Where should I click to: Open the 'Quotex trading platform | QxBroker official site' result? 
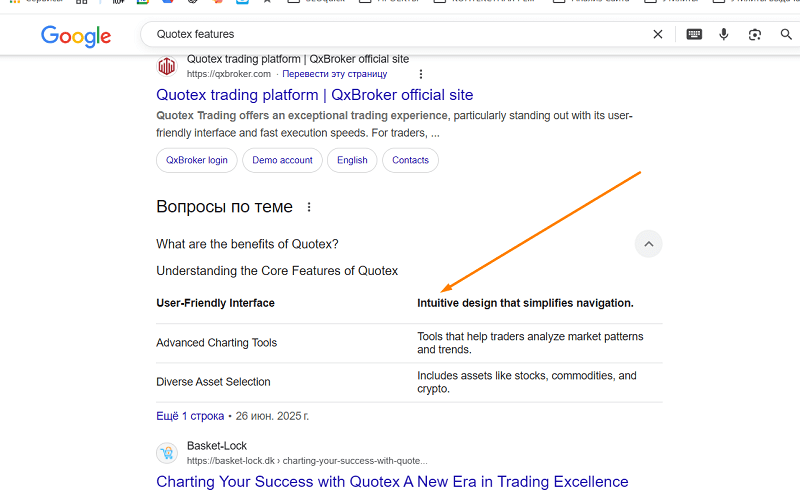(x=315, y=95)
